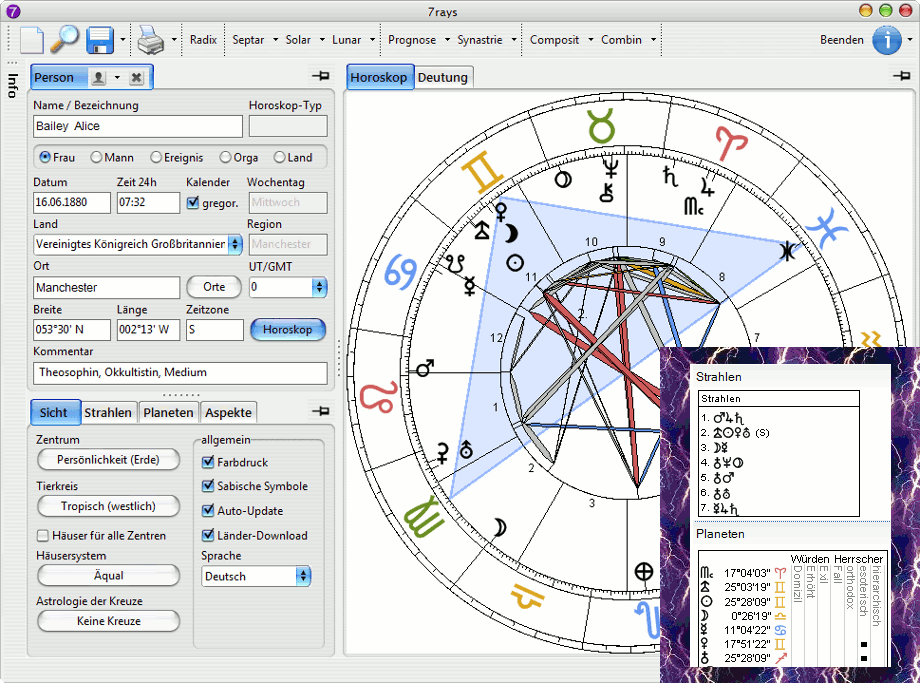Switch to the Strahlen tab
Viewport: 920px width, 683px height.
click(x=108, y=412)
